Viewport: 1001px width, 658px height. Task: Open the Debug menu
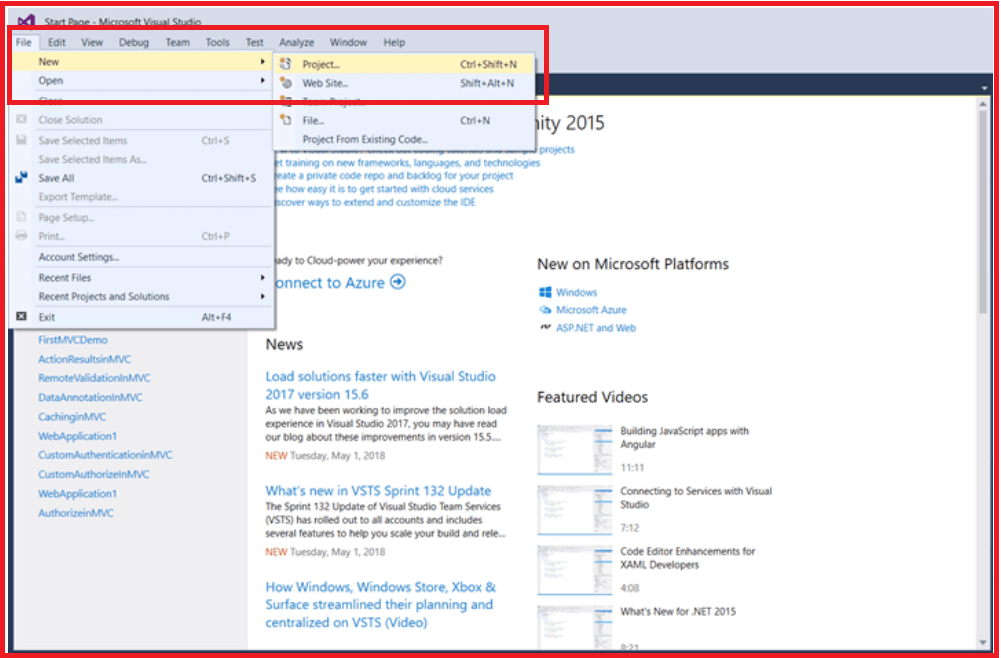coord(133,42)
